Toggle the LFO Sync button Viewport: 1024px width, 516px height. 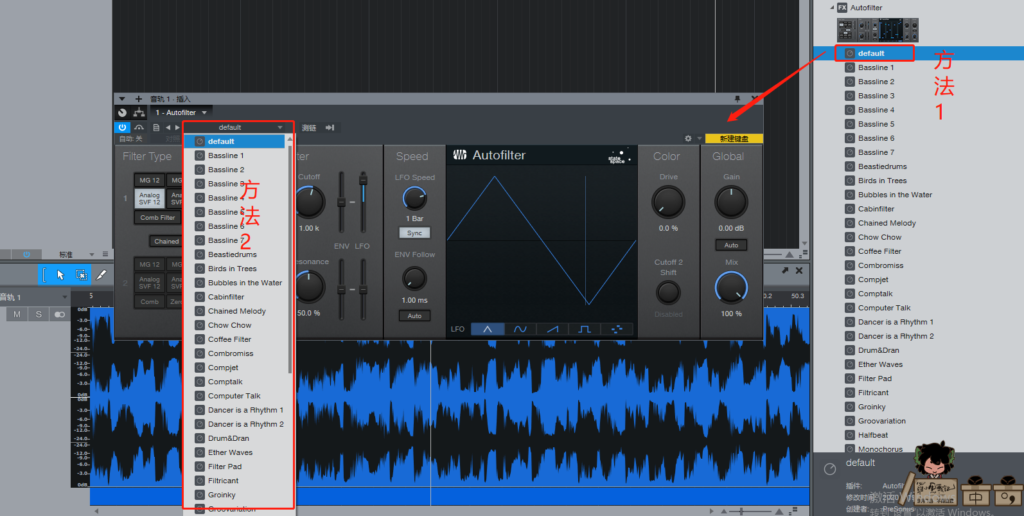[x=415, y=233]
